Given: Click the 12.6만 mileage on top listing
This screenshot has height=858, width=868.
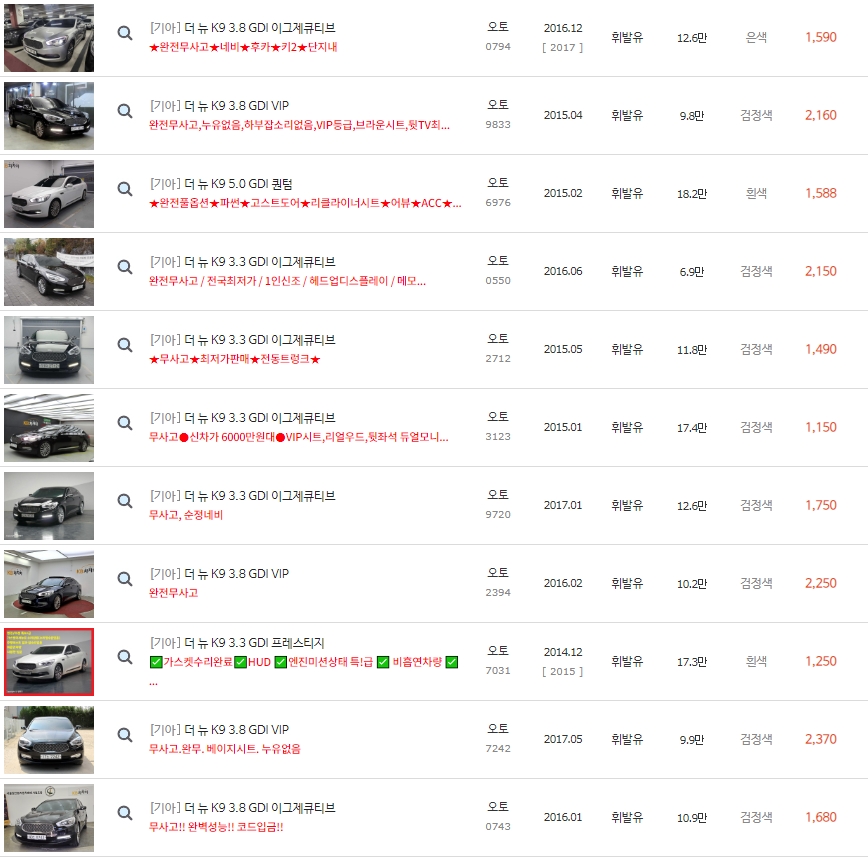Looking at the screenshot, I should pyautogui.click(x=693, y=37).
